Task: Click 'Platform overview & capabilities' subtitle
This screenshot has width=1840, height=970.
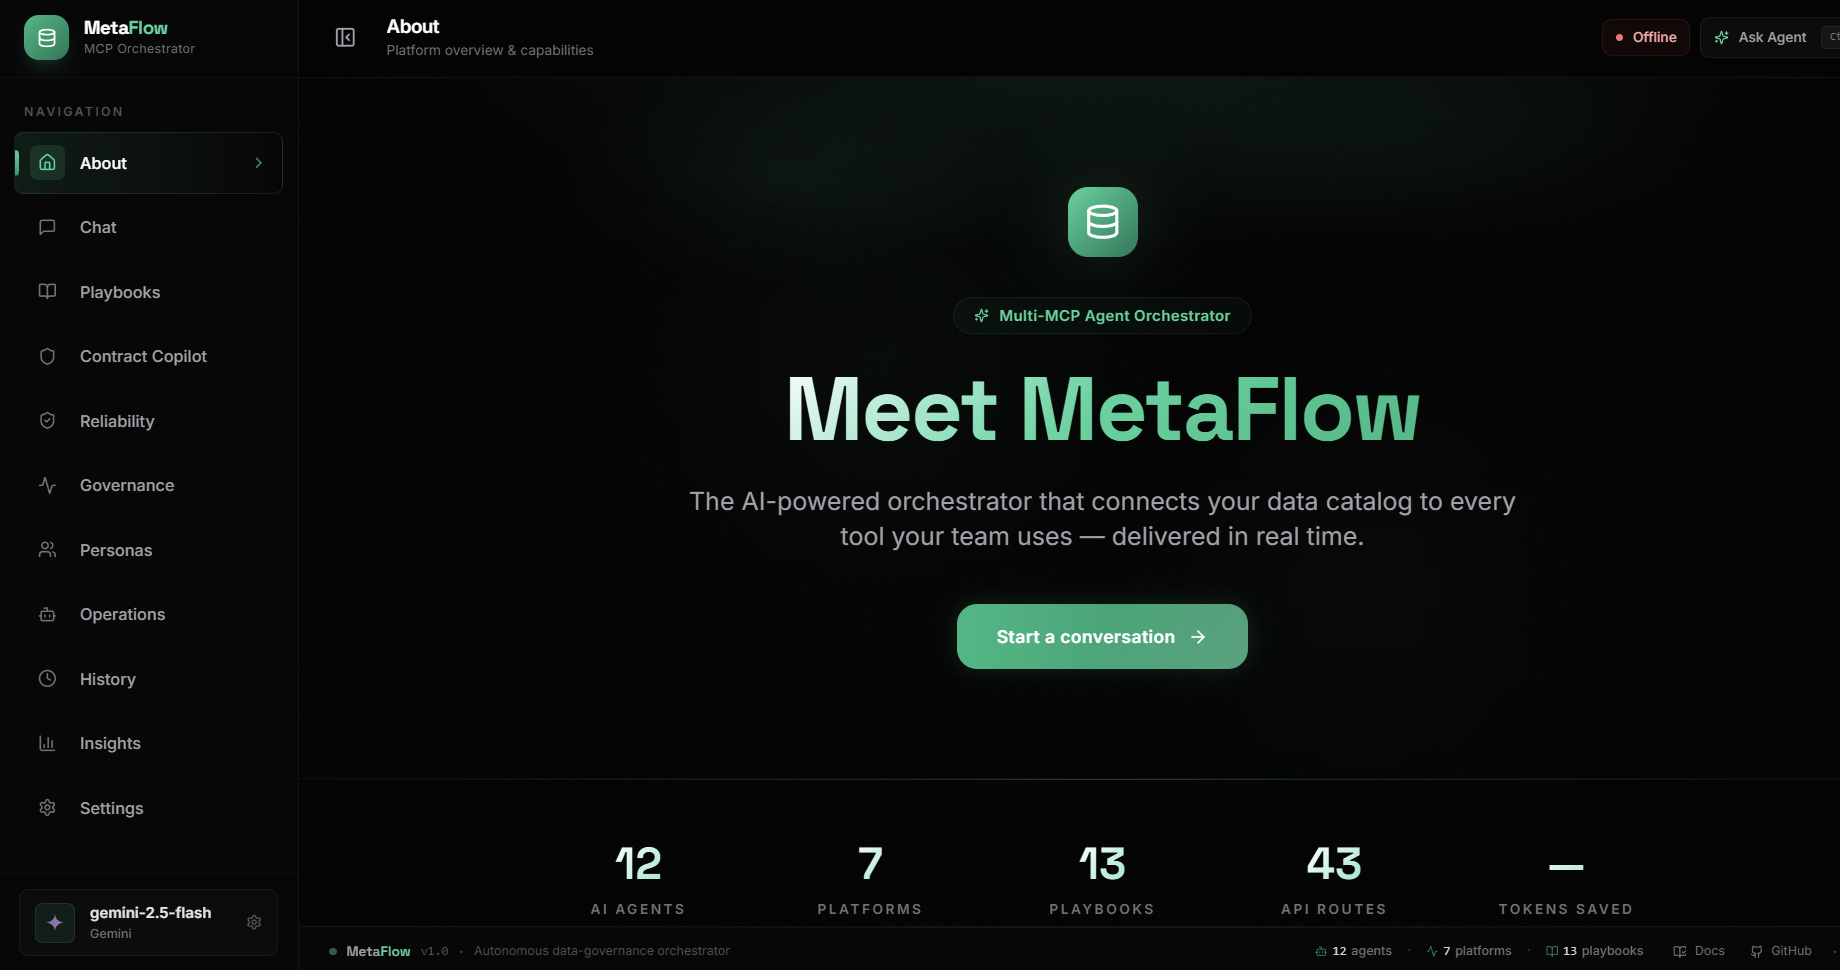Action: [490, 50]
